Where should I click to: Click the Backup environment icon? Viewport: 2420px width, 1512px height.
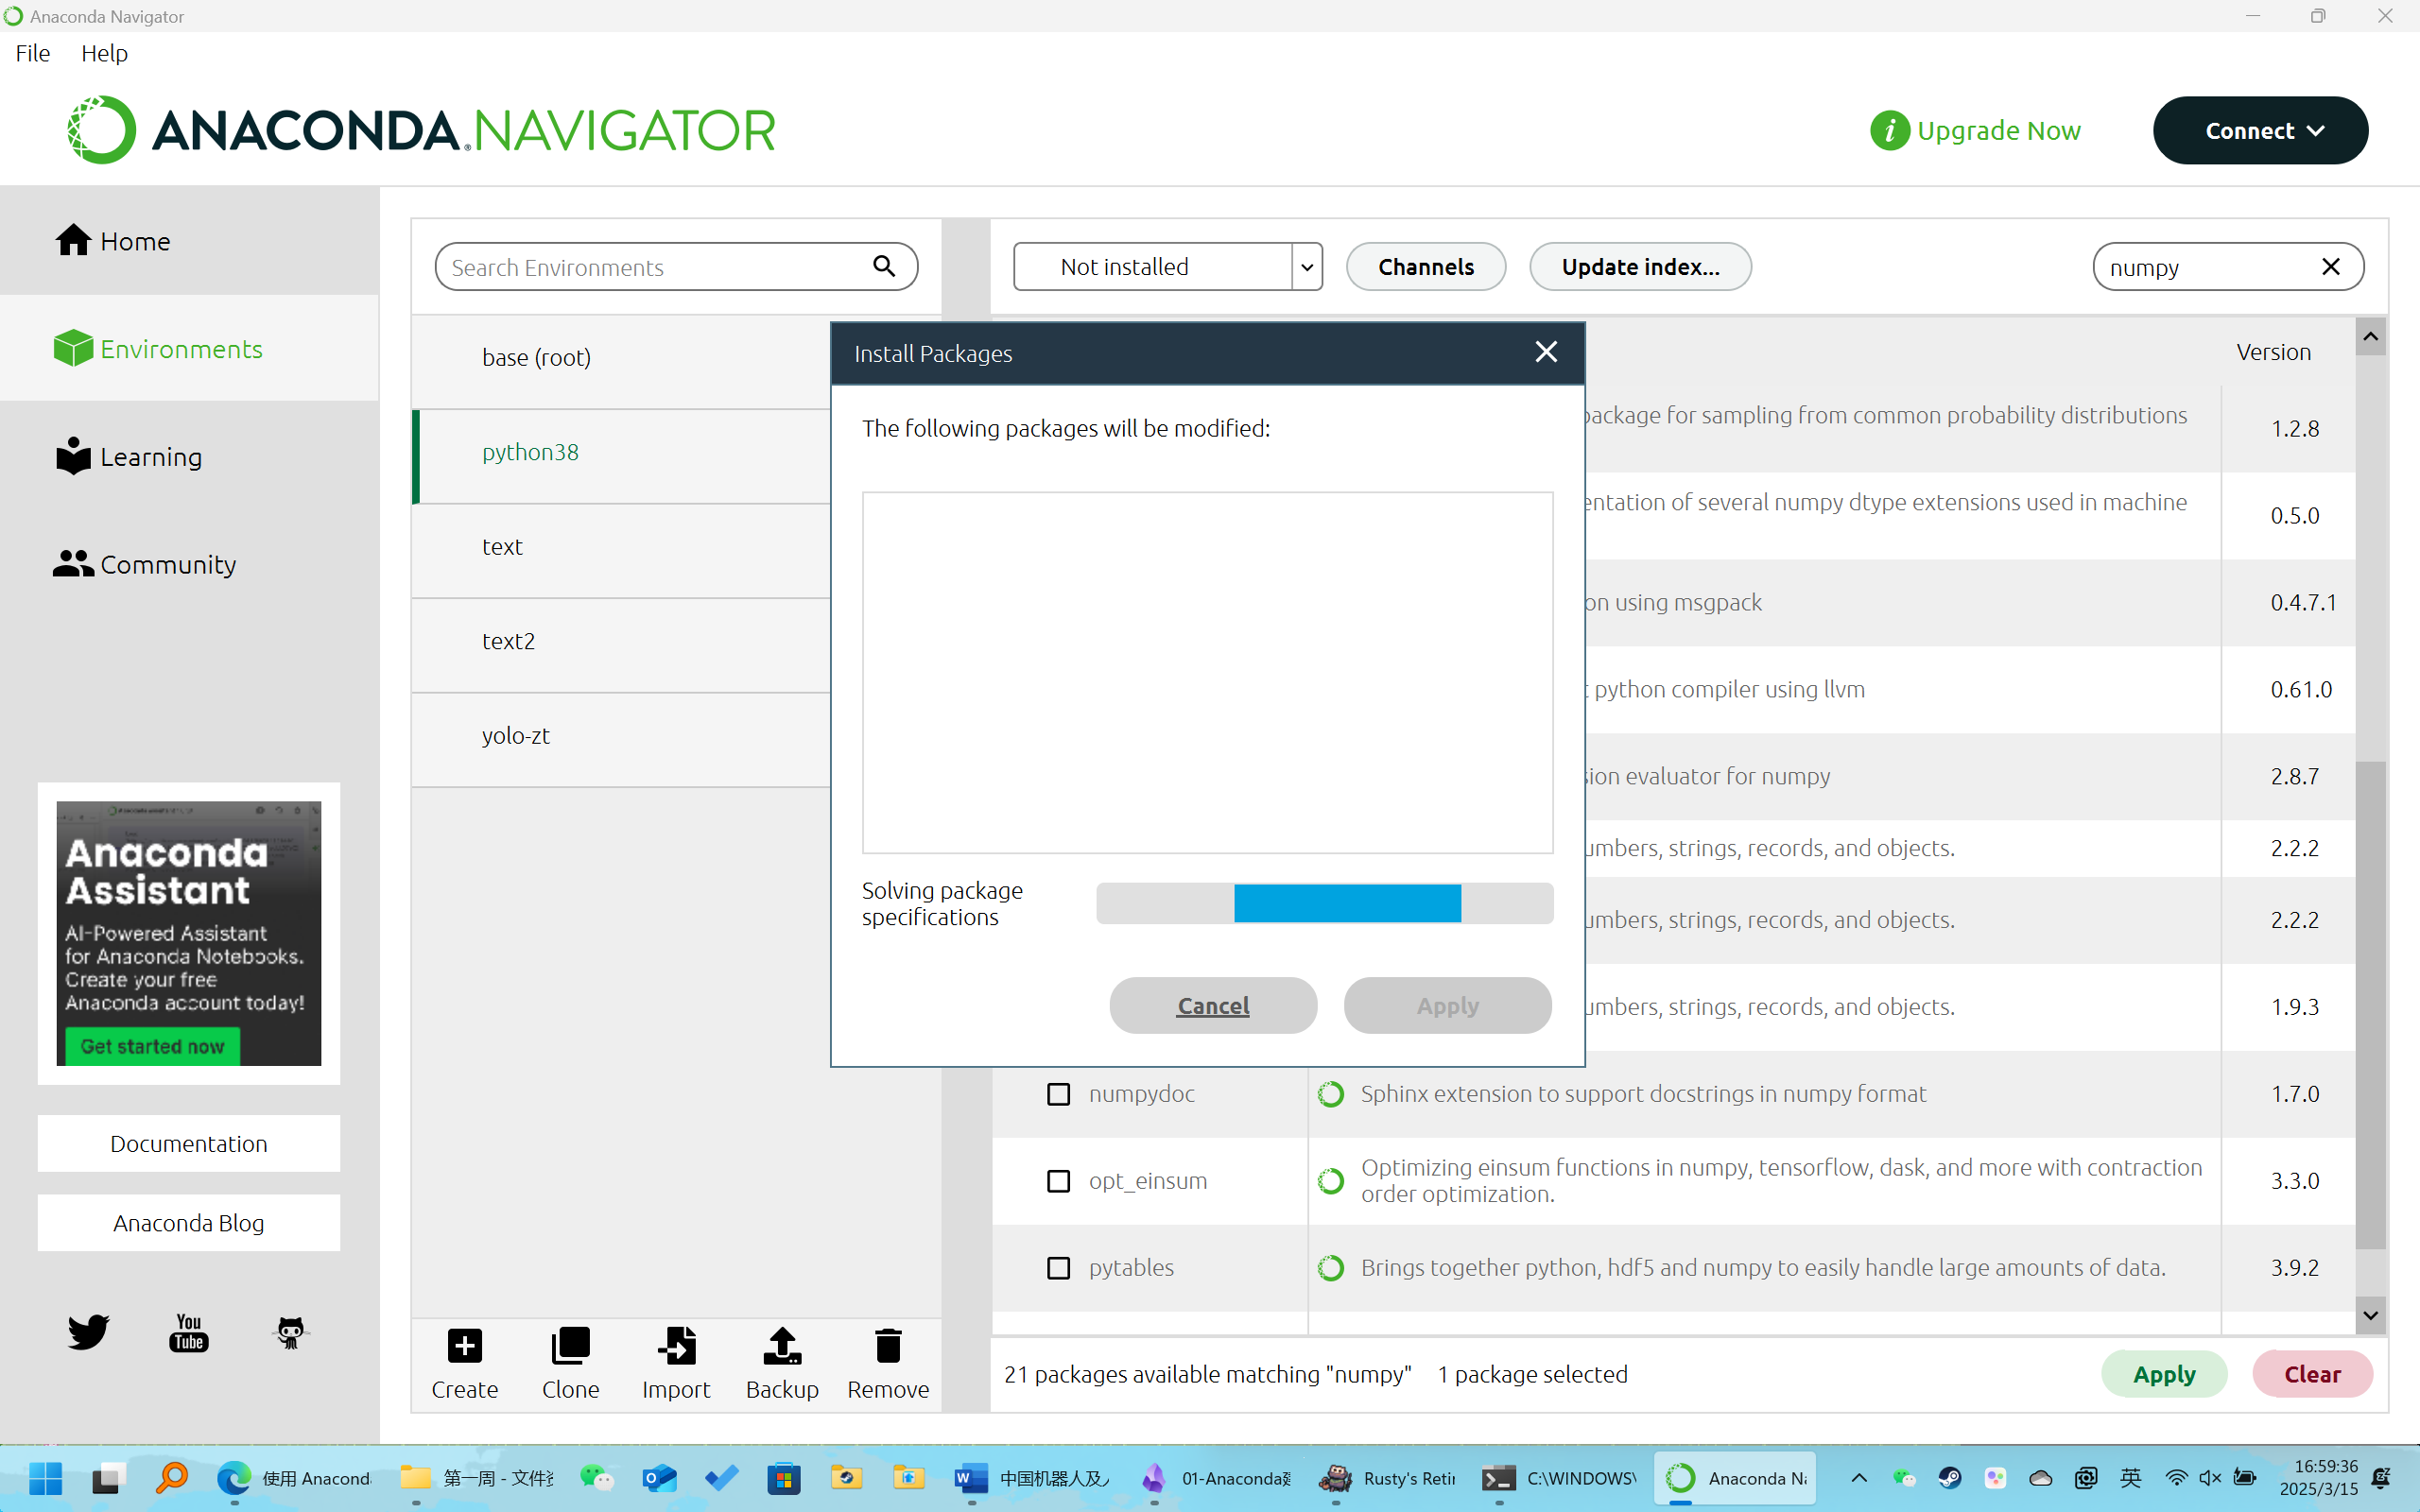[x=782, y=1346]
